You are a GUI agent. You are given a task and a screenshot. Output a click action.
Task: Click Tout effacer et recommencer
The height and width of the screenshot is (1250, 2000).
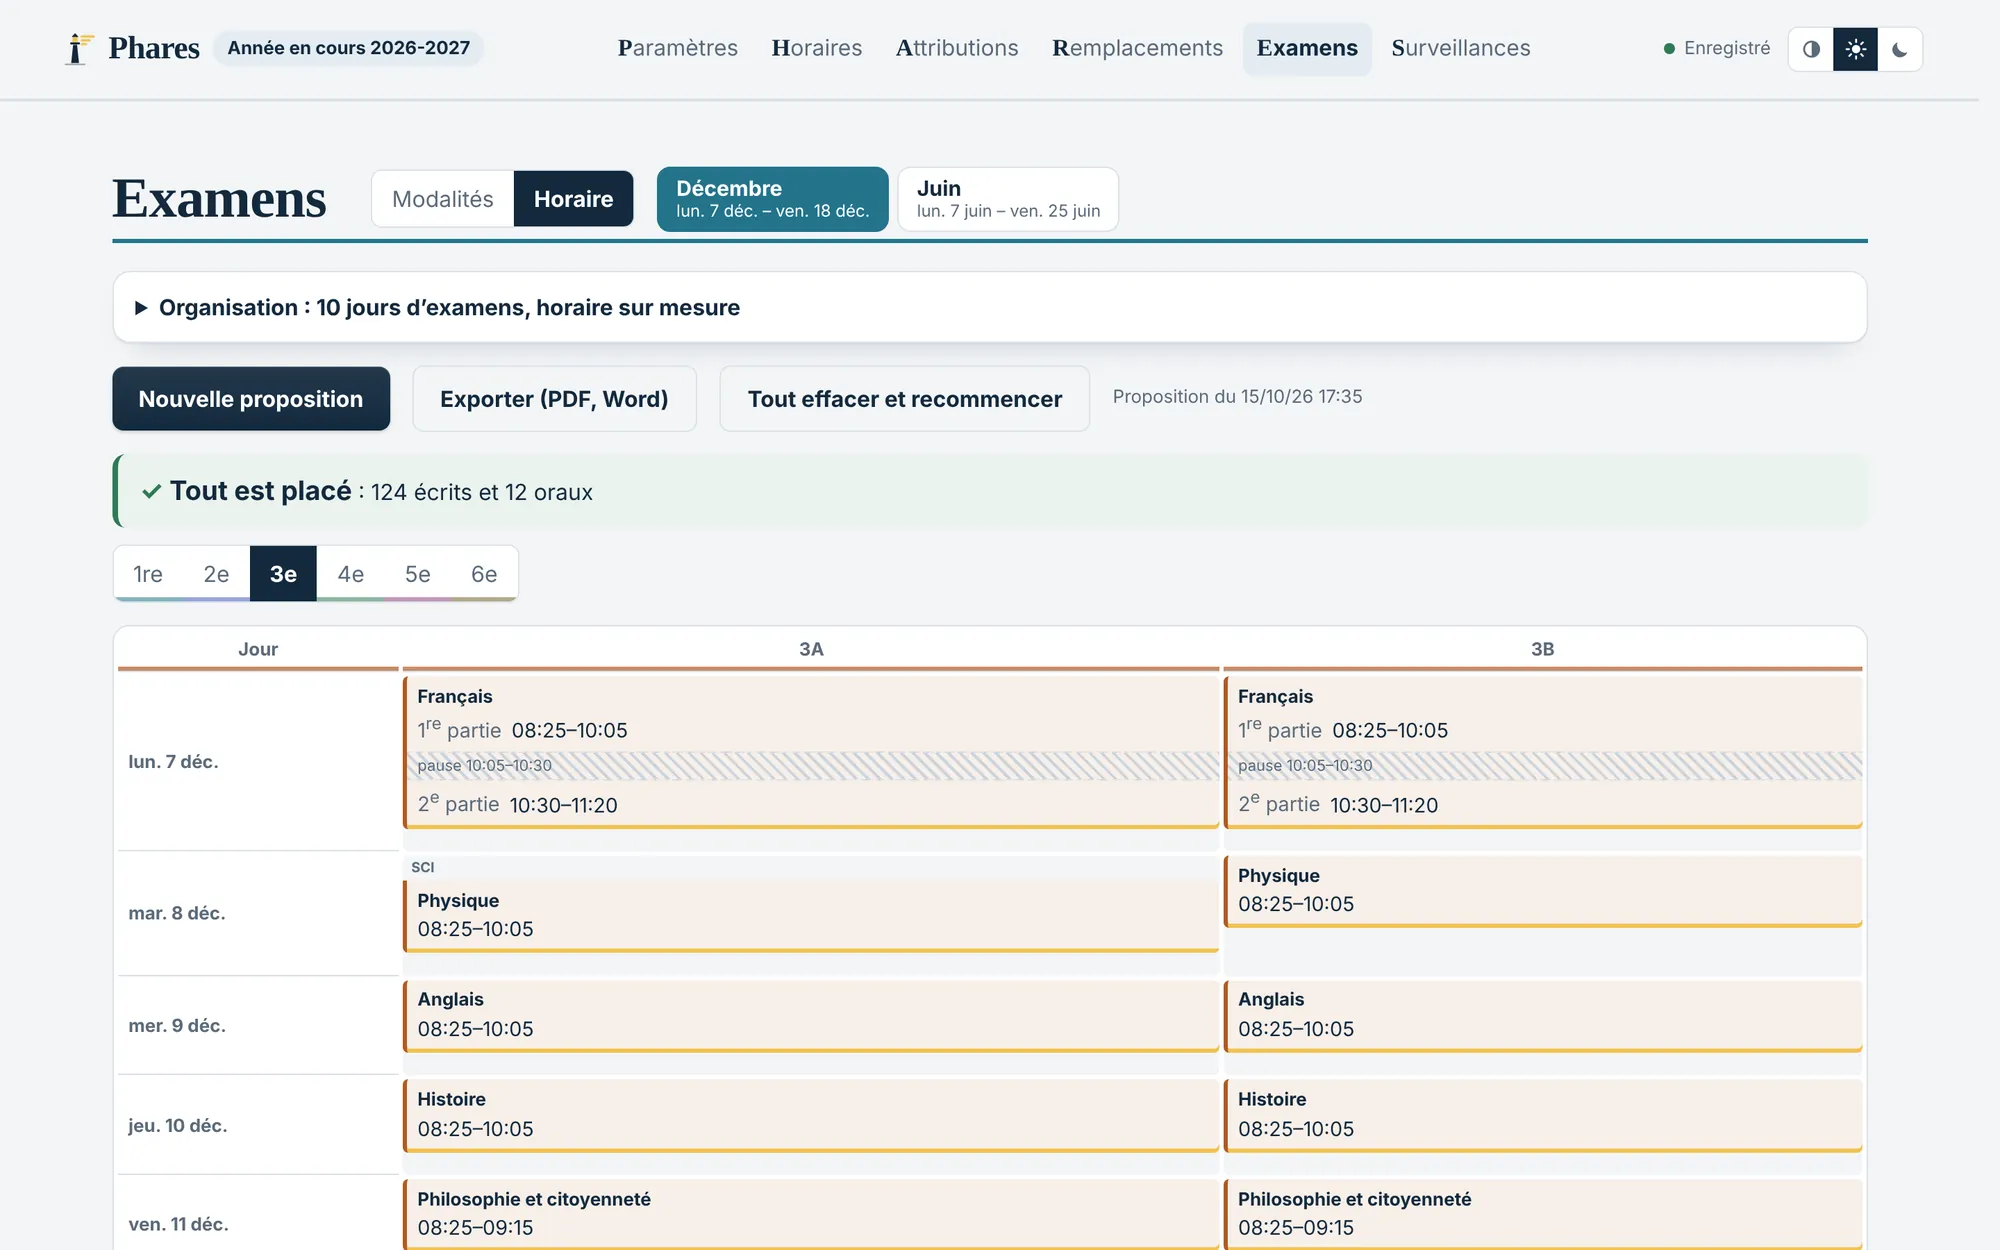[905, 399]
